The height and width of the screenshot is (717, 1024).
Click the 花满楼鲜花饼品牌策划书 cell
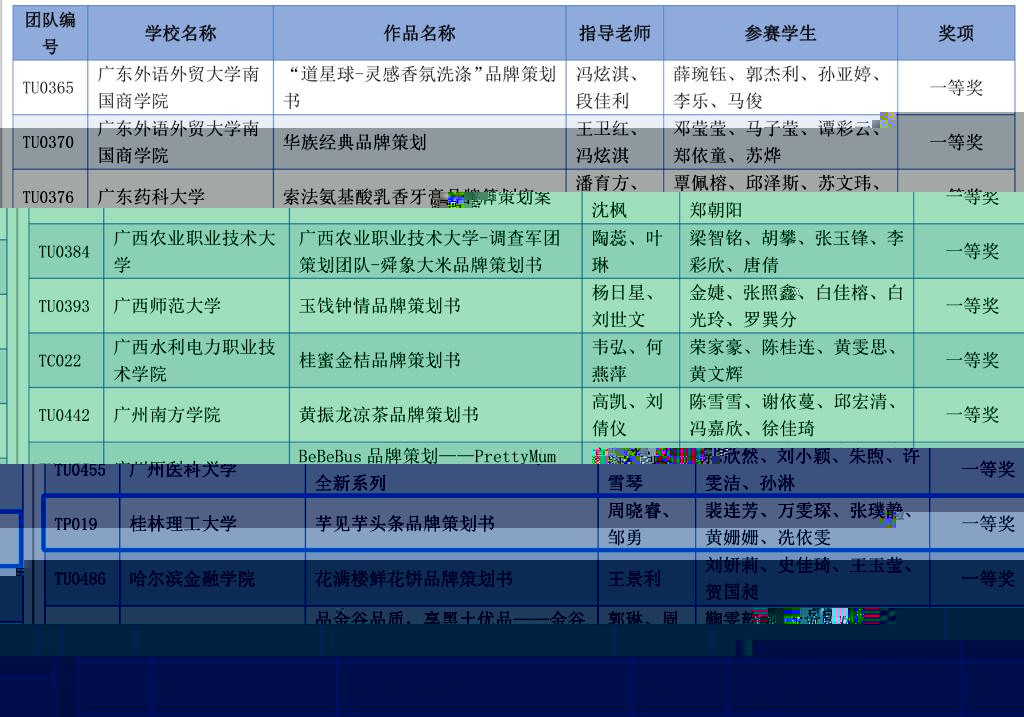(451, 579)
